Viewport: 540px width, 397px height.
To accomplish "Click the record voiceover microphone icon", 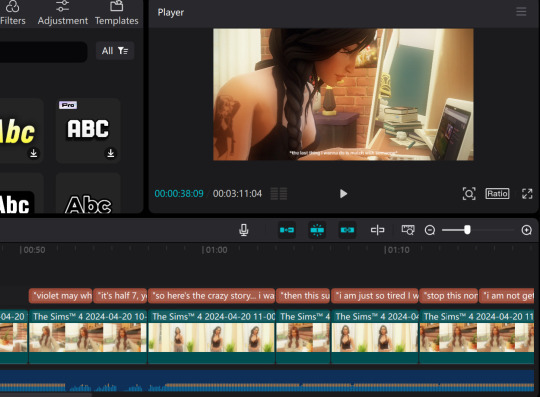I will tap(243, 230).
